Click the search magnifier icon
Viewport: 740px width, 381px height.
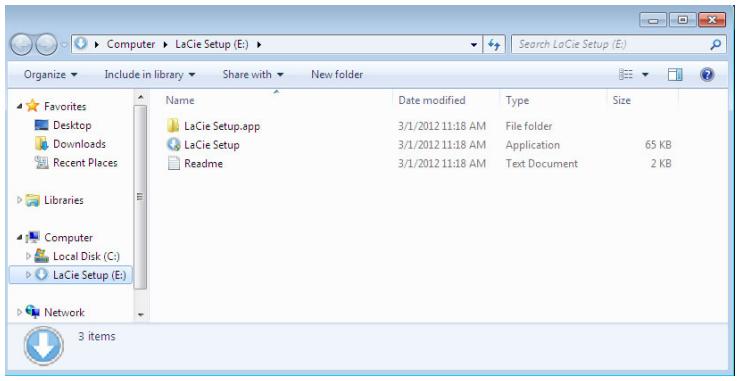pyautogui.click(x=715, y=44)
